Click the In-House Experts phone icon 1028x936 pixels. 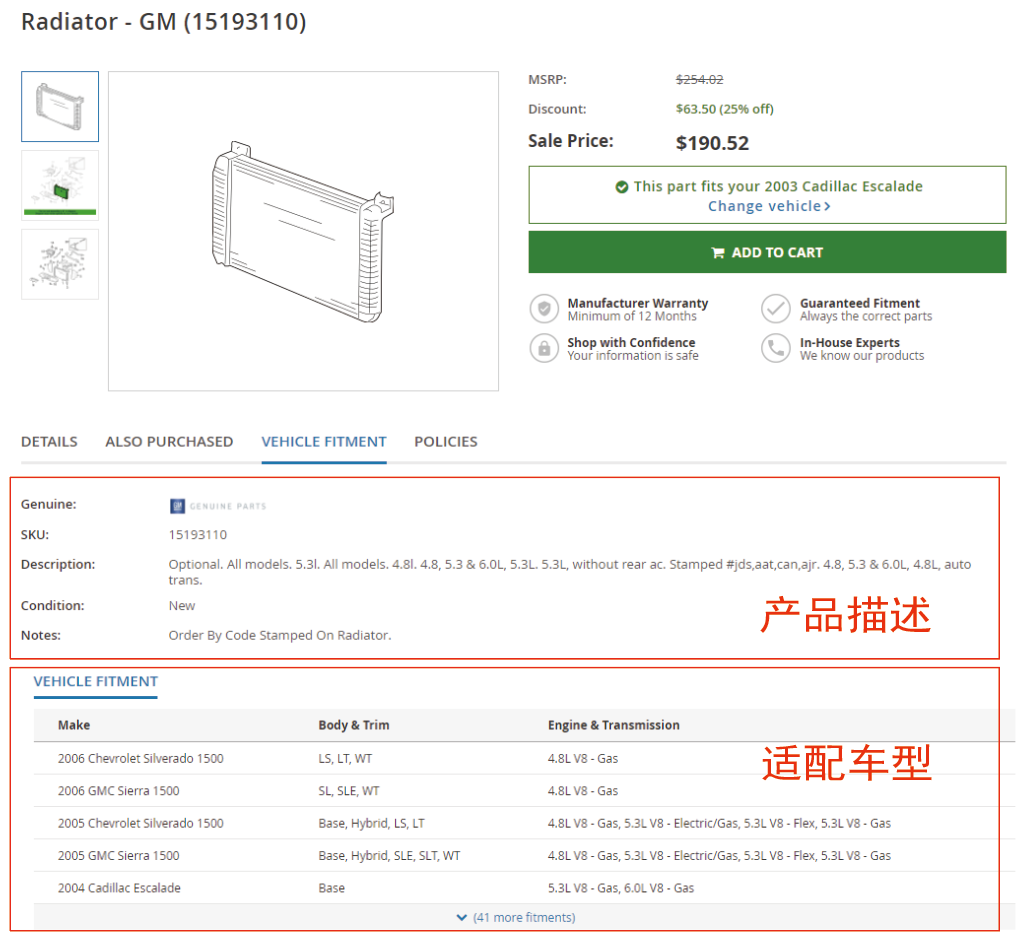pyautogui.click(x=776, y=348)
